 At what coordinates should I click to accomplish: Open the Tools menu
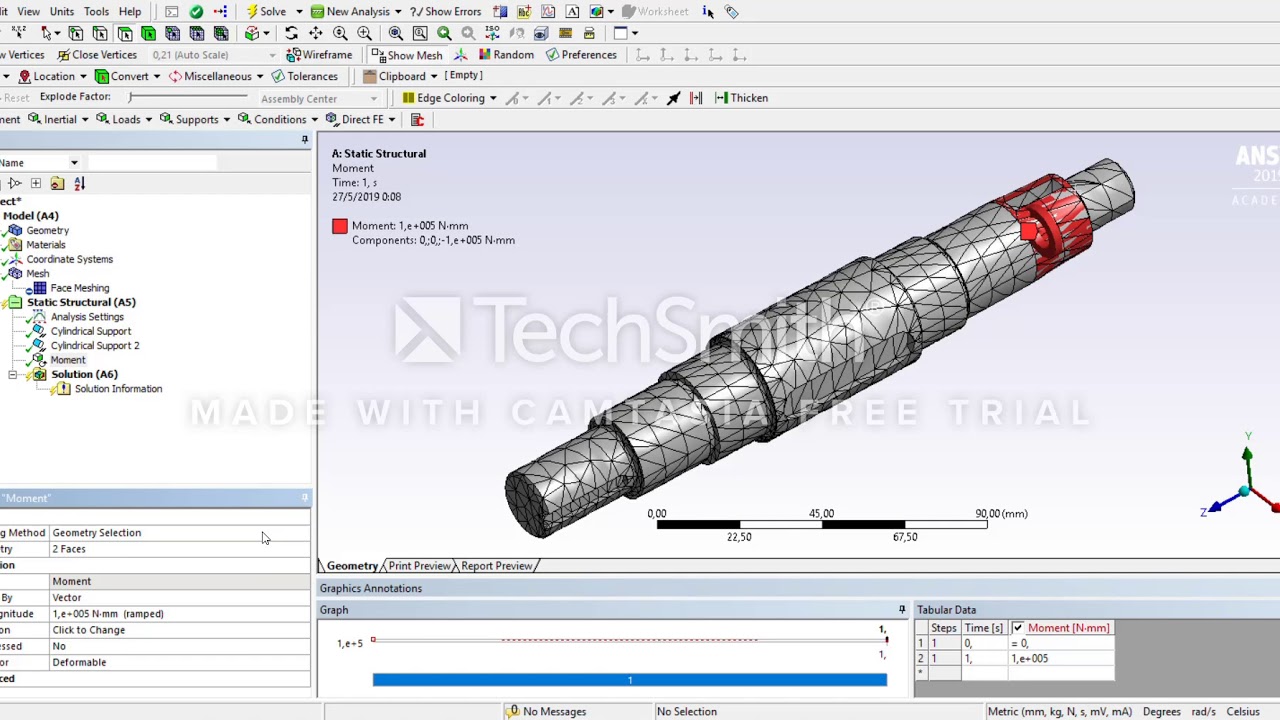[96, 11]
